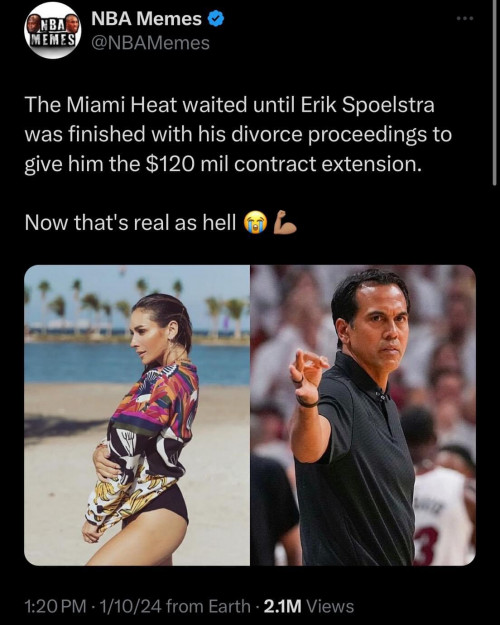500x625 pixels.
Task: Open the NBA Memes profile avatar
Action: coord(52,31)
